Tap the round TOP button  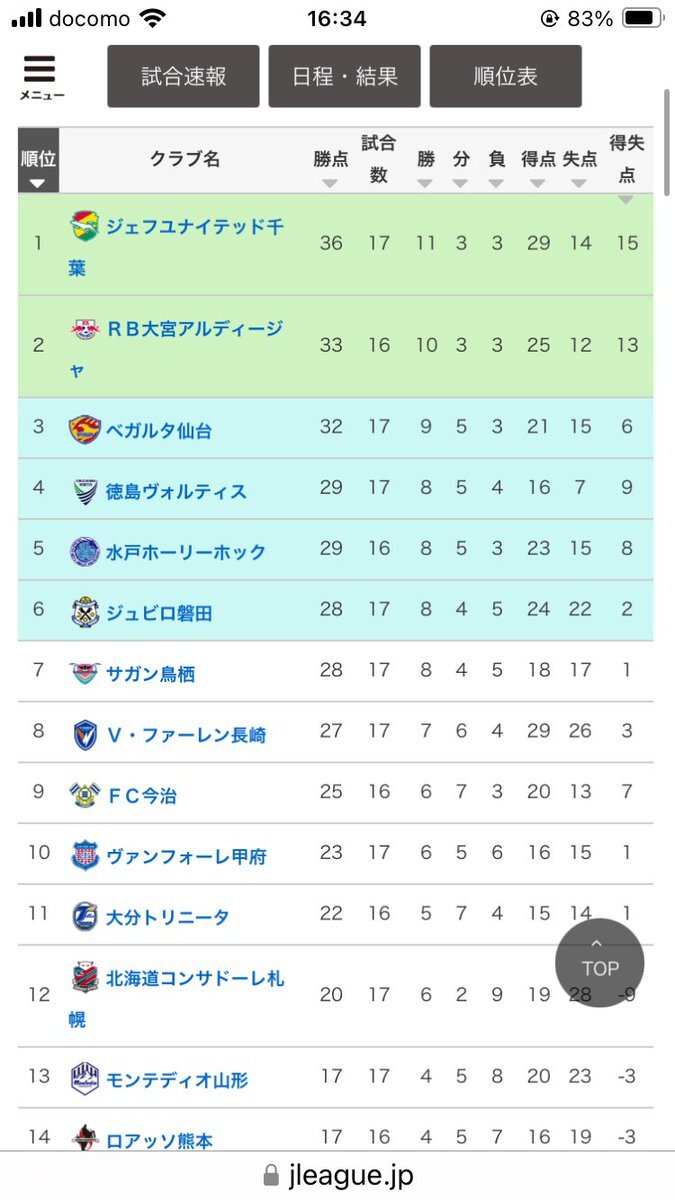[600, 962]
